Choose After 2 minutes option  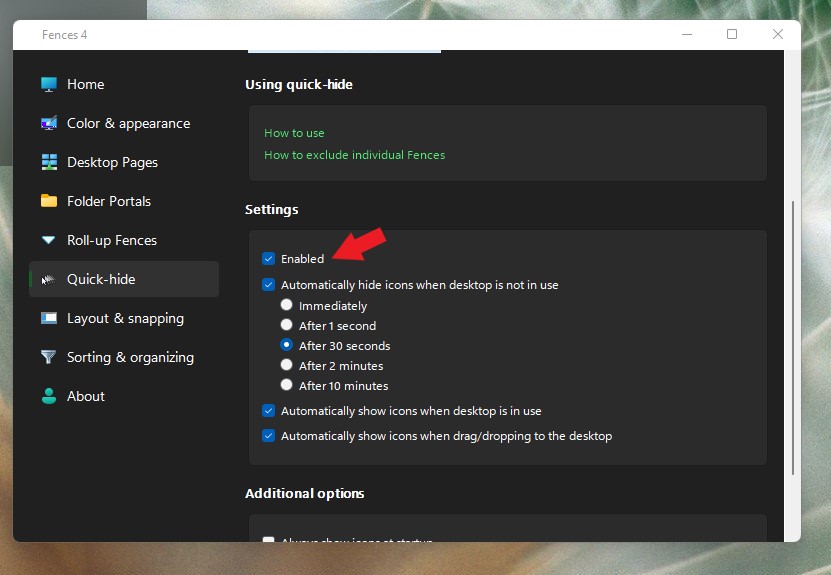pyautogui.click(x=286, y=365)
